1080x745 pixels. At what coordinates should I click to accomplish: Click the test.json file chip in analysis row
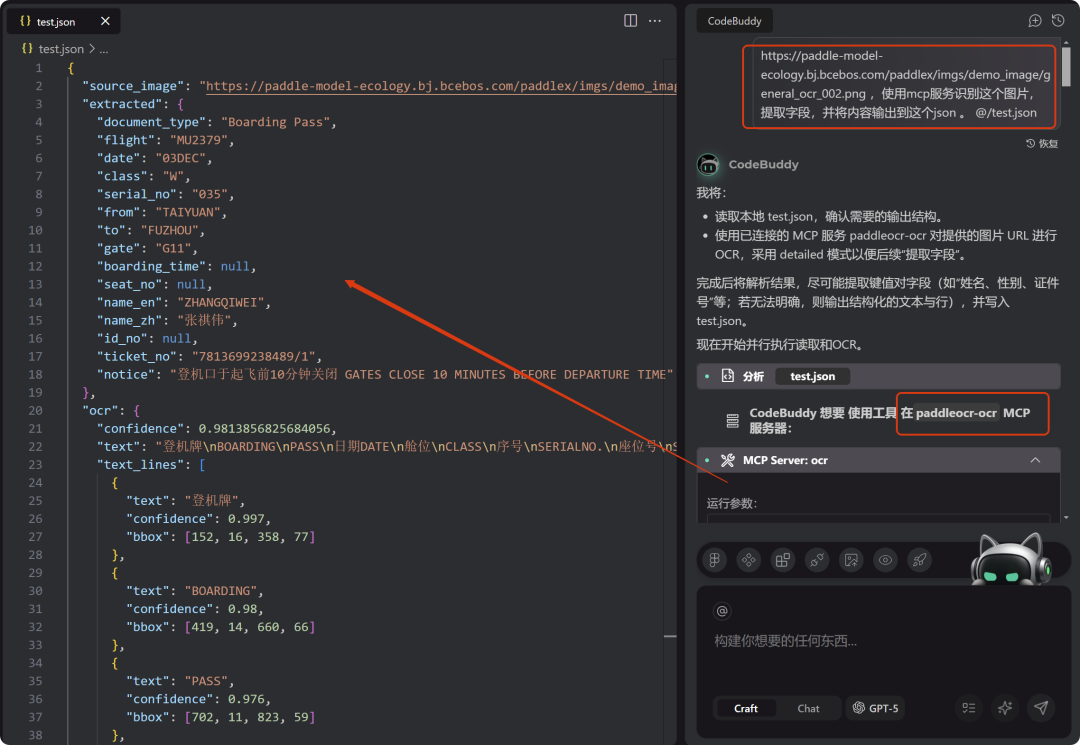pos(812,376)
